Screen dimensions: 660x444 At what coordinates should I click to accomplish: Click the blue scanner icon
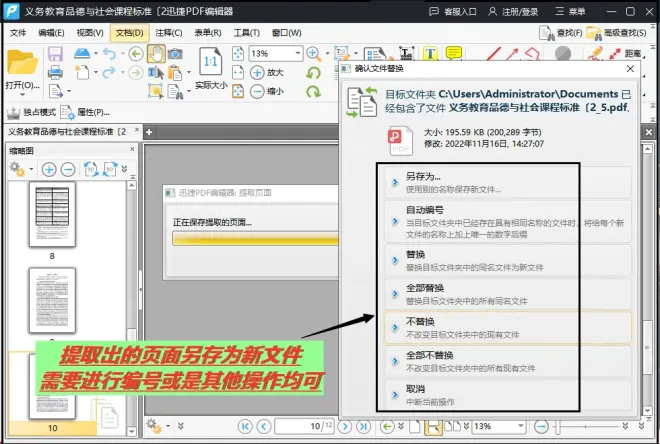pyautogui.click(x=82, y=53)
